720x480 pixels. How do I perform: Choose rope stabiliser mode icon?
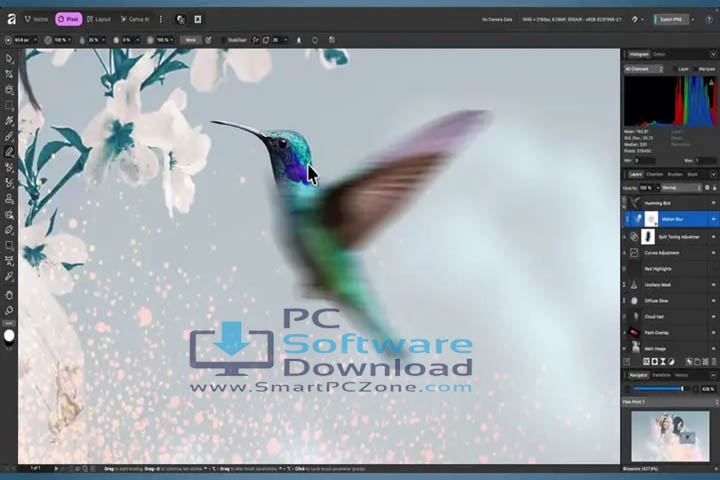[256, 40]
